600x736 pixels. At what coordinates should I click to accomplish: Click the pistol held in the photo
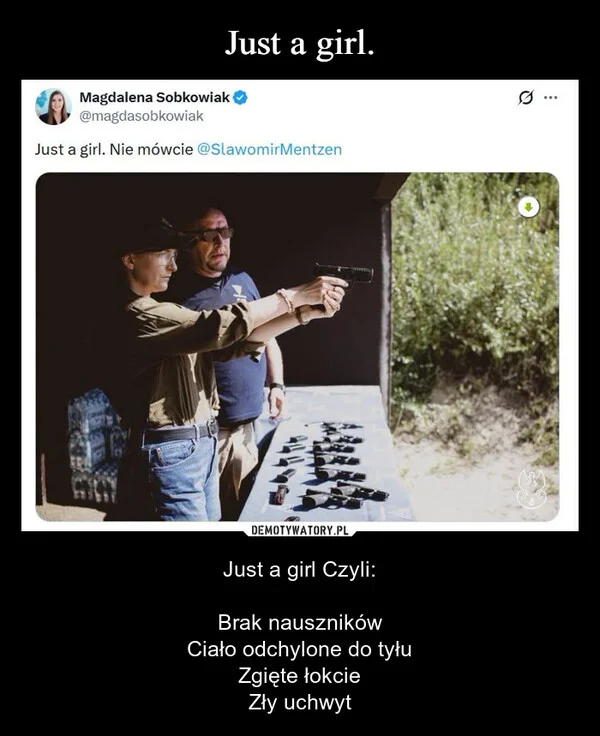(343, 274)
